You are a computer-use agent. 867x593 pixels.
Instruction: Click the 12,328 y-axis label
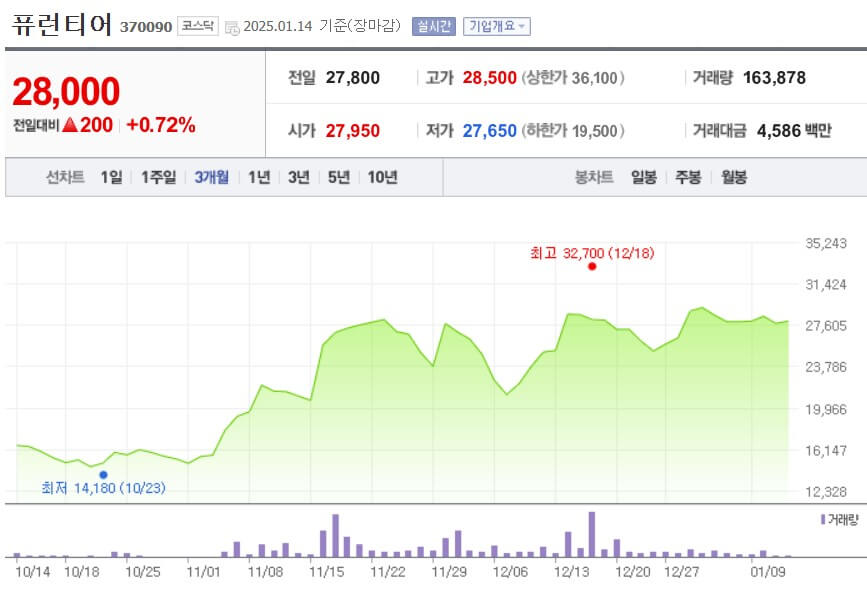coord(826,492)
